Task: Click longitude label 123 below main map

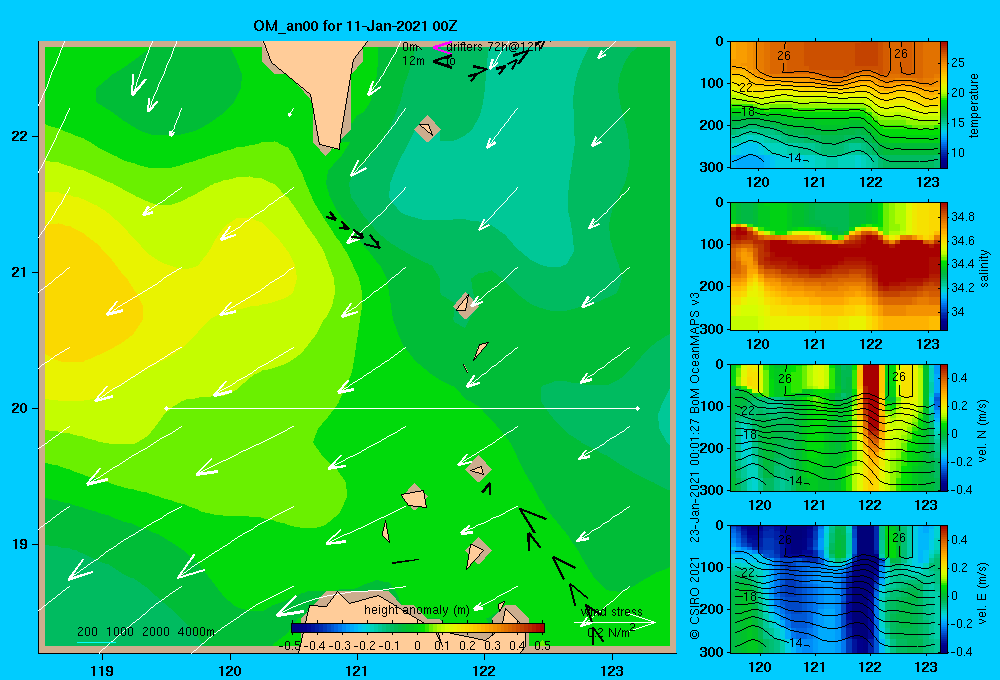Action: pyautogui.click(x=612, y=670)
